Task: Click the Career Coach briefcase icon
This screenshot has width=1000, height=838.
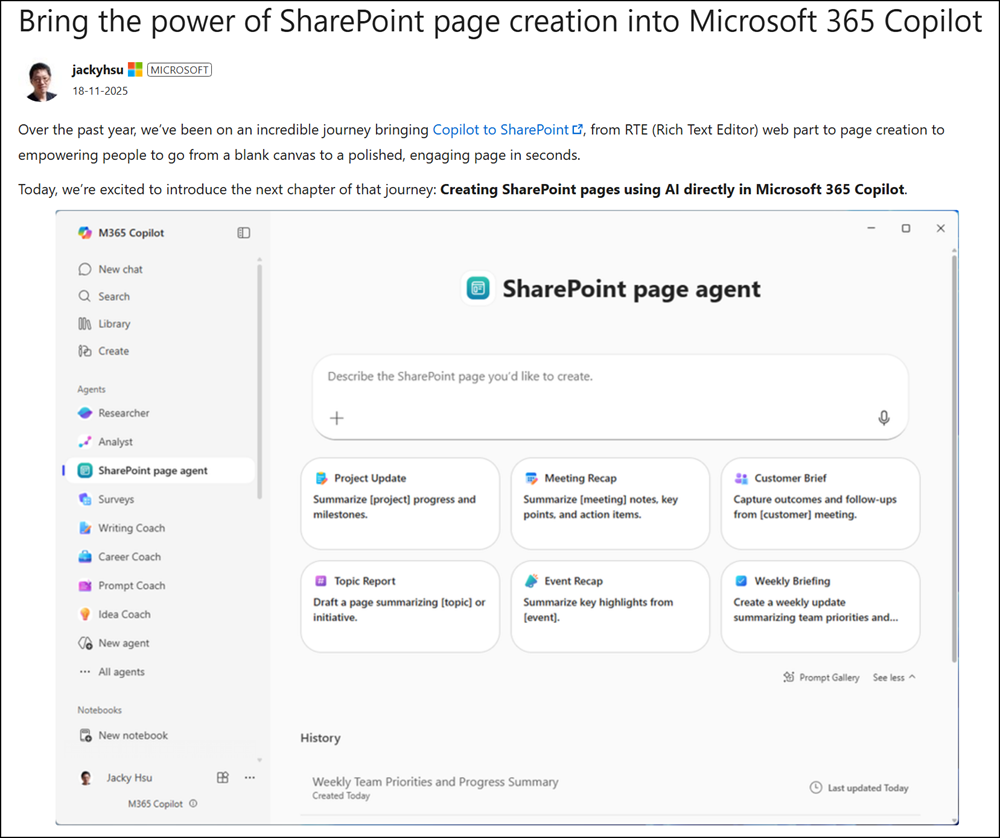Action: coord(85,557)
